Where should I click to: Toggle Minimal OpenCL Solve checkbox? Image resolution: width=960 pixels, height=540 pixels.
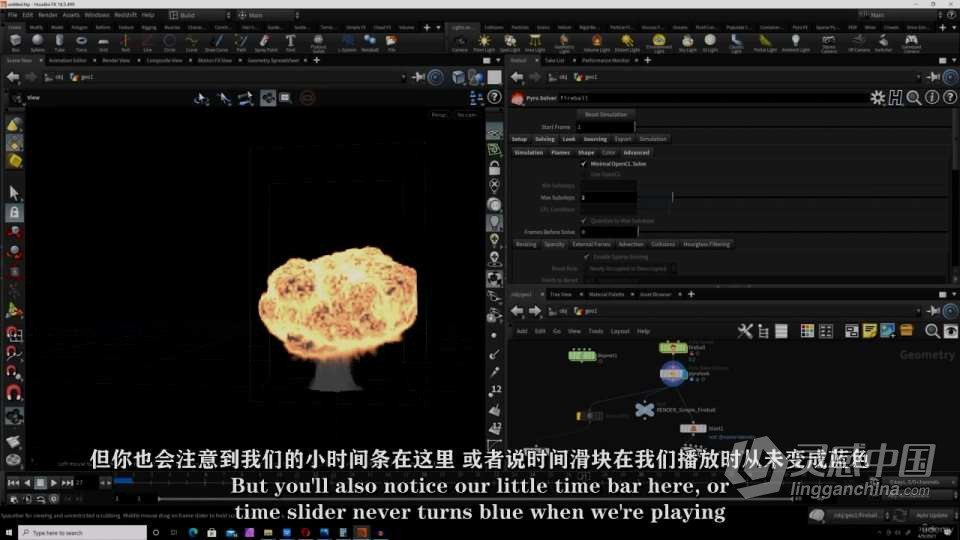[583, 164]
